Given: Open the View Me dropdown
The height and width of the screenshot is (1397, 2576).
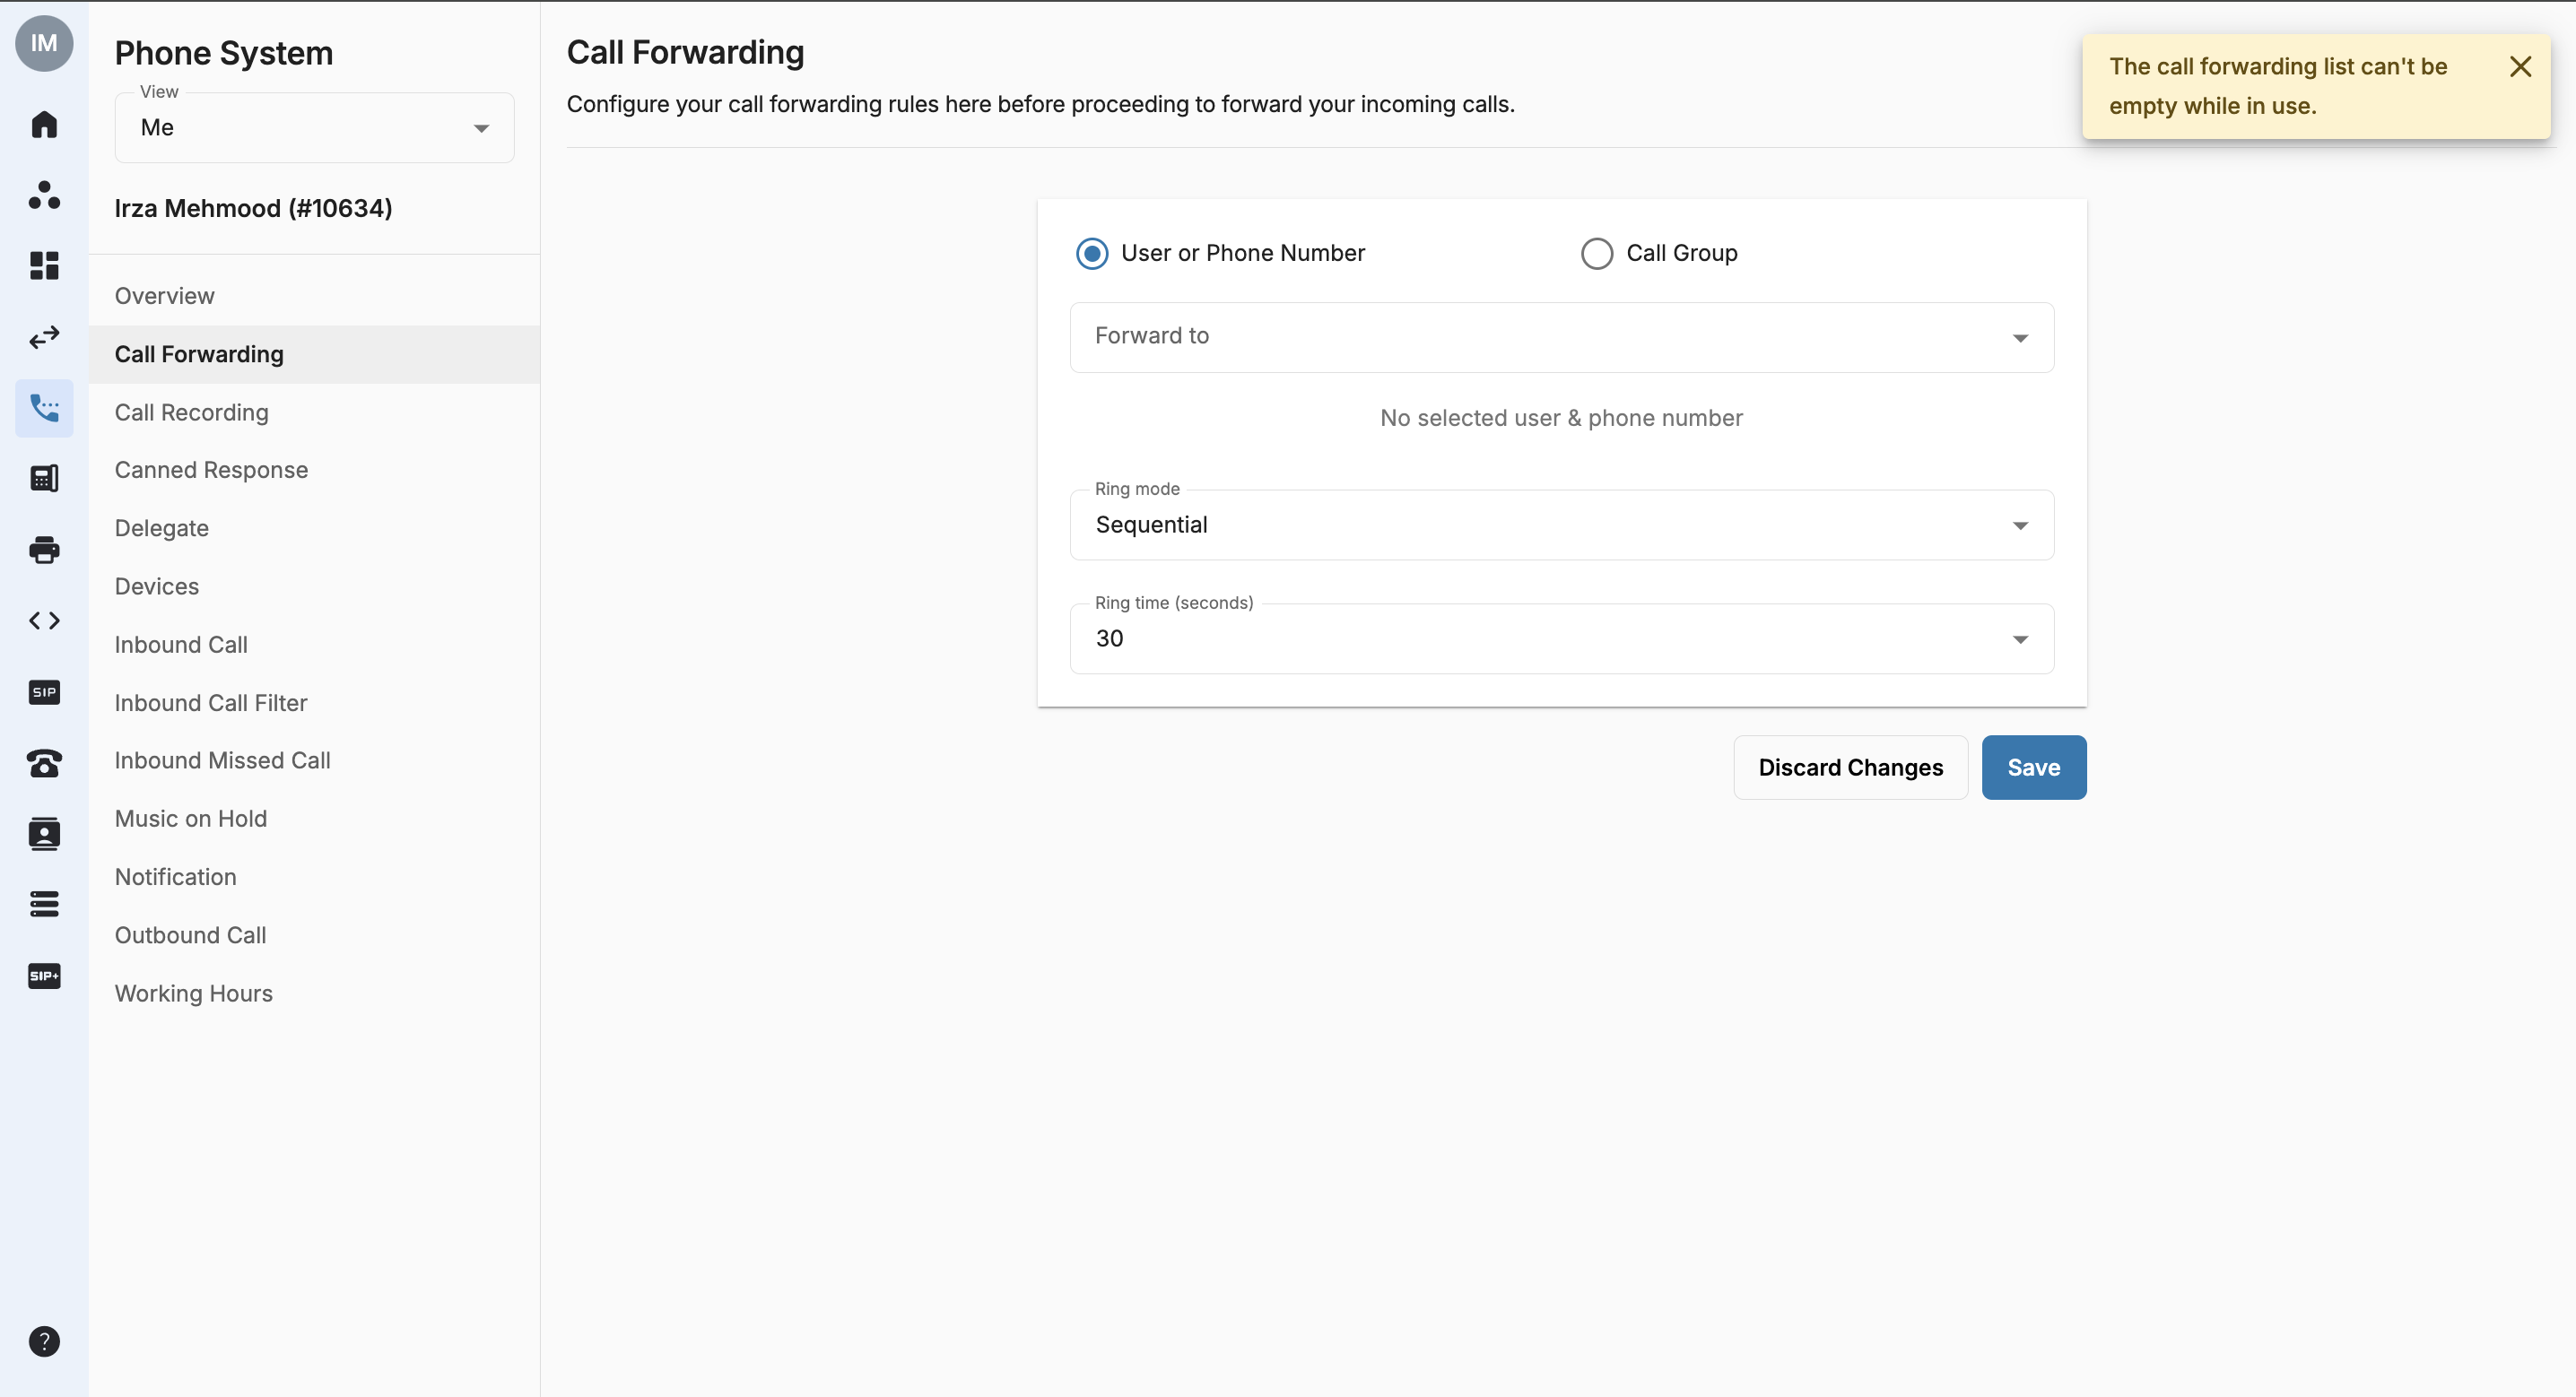Looking at the screenshot, I should (314, 128).
